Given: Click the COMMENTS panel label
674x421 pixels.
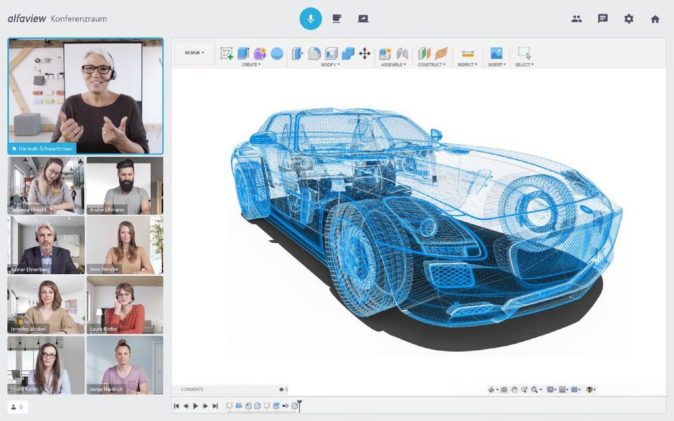Looking at the screenshot, I should (x=192, y=389).
